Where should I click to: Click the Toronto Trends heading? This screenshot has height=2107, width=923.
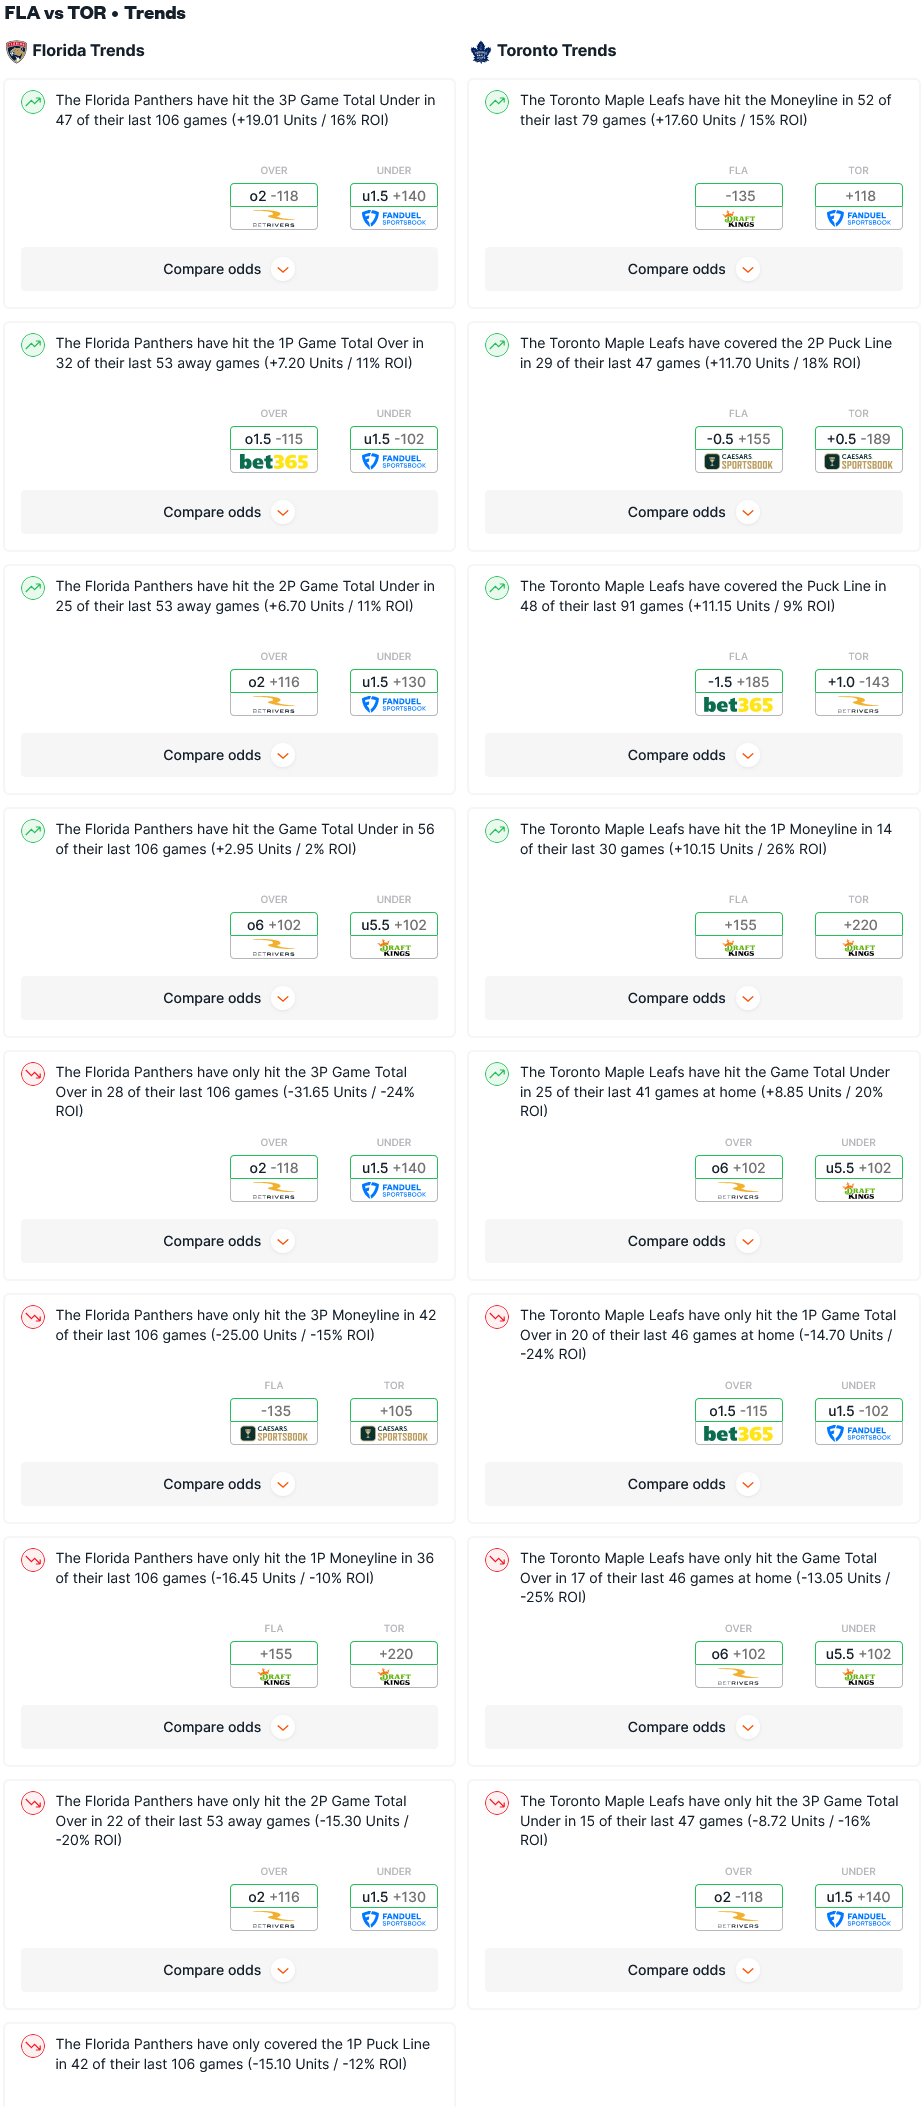pyautogui.click(x=556, y=51)
